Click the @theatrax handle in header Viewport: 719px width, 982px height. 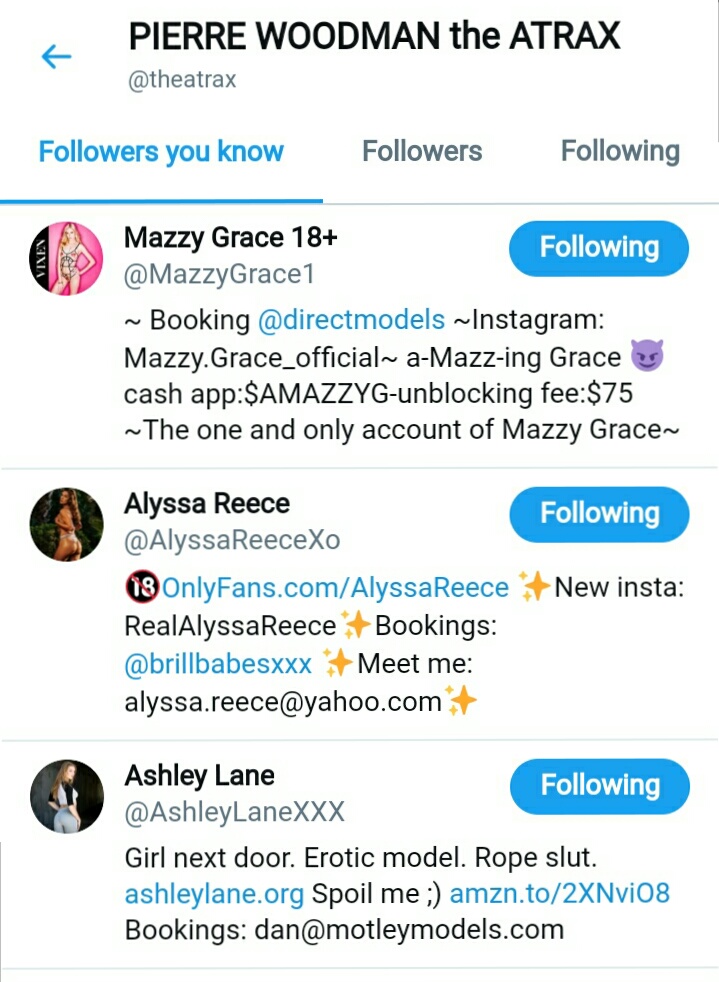tap(182, 80)
